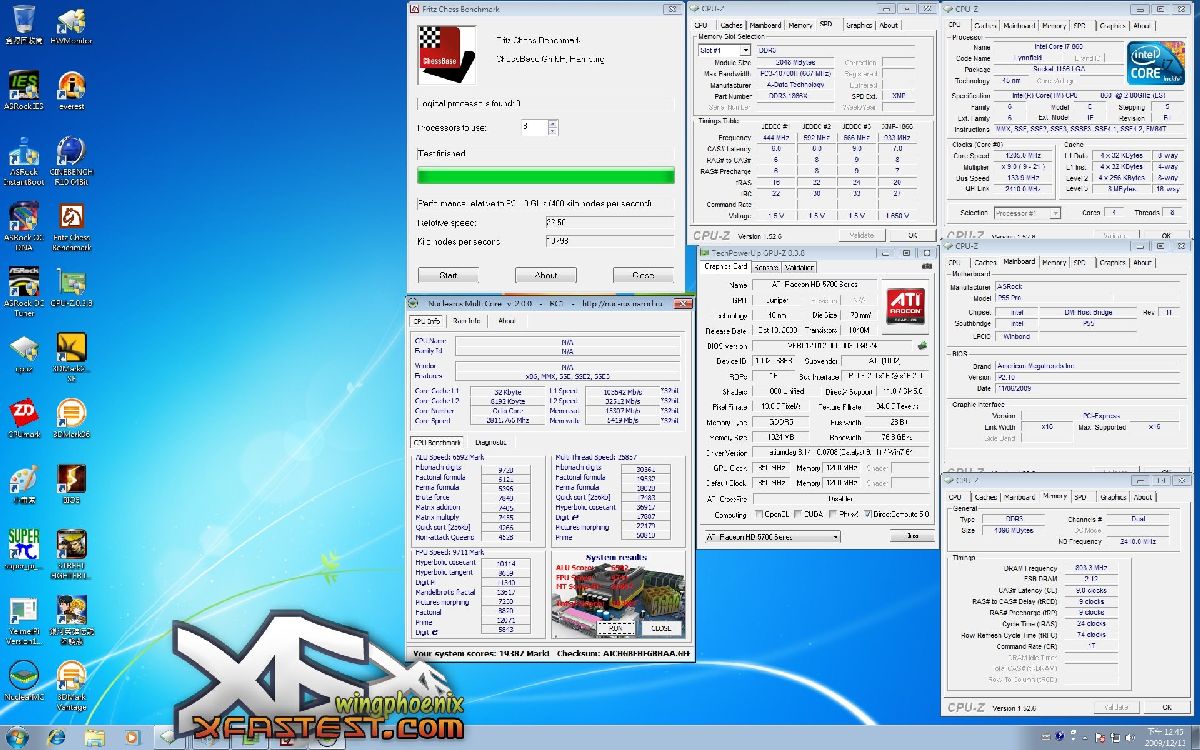This screenshot has height=750, width=1200.
Task: Open Windows Media Player taskbar icon
Action: [x=132, y=737]
